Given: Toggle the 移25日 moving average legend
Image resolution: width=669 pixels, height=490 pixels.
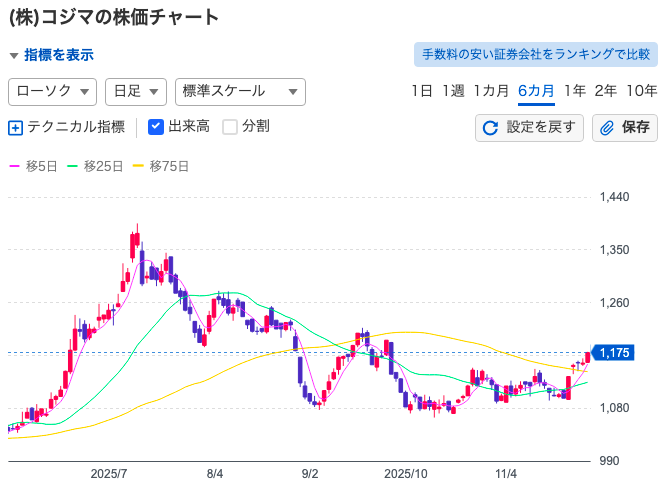Looking at the screenshot, I should pos(95,165).
